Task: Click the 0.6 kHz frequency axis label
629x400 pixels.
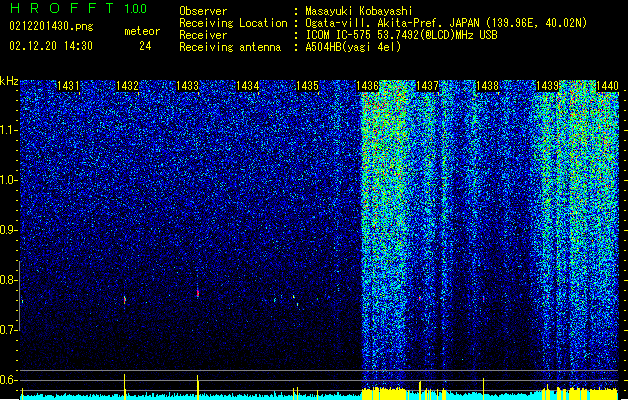Action: [x=9, y=380]
